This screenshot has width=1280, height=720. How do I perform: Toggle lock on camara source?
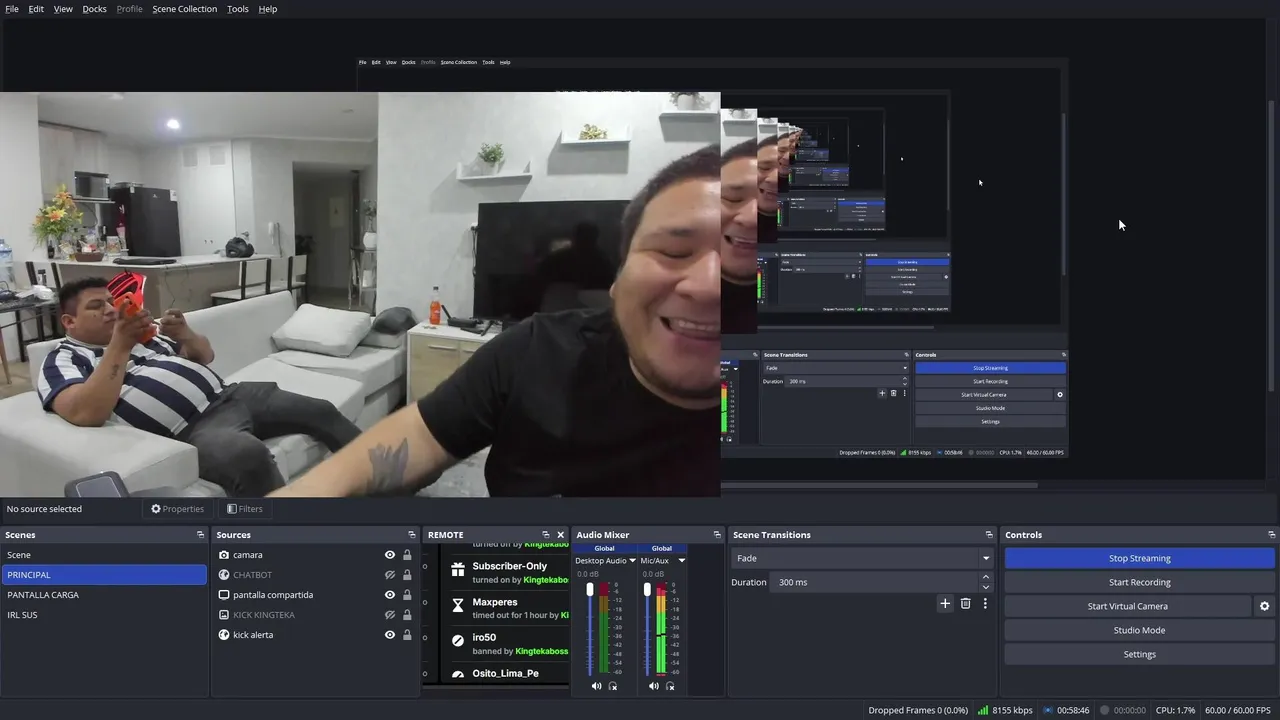coord(407,555)
